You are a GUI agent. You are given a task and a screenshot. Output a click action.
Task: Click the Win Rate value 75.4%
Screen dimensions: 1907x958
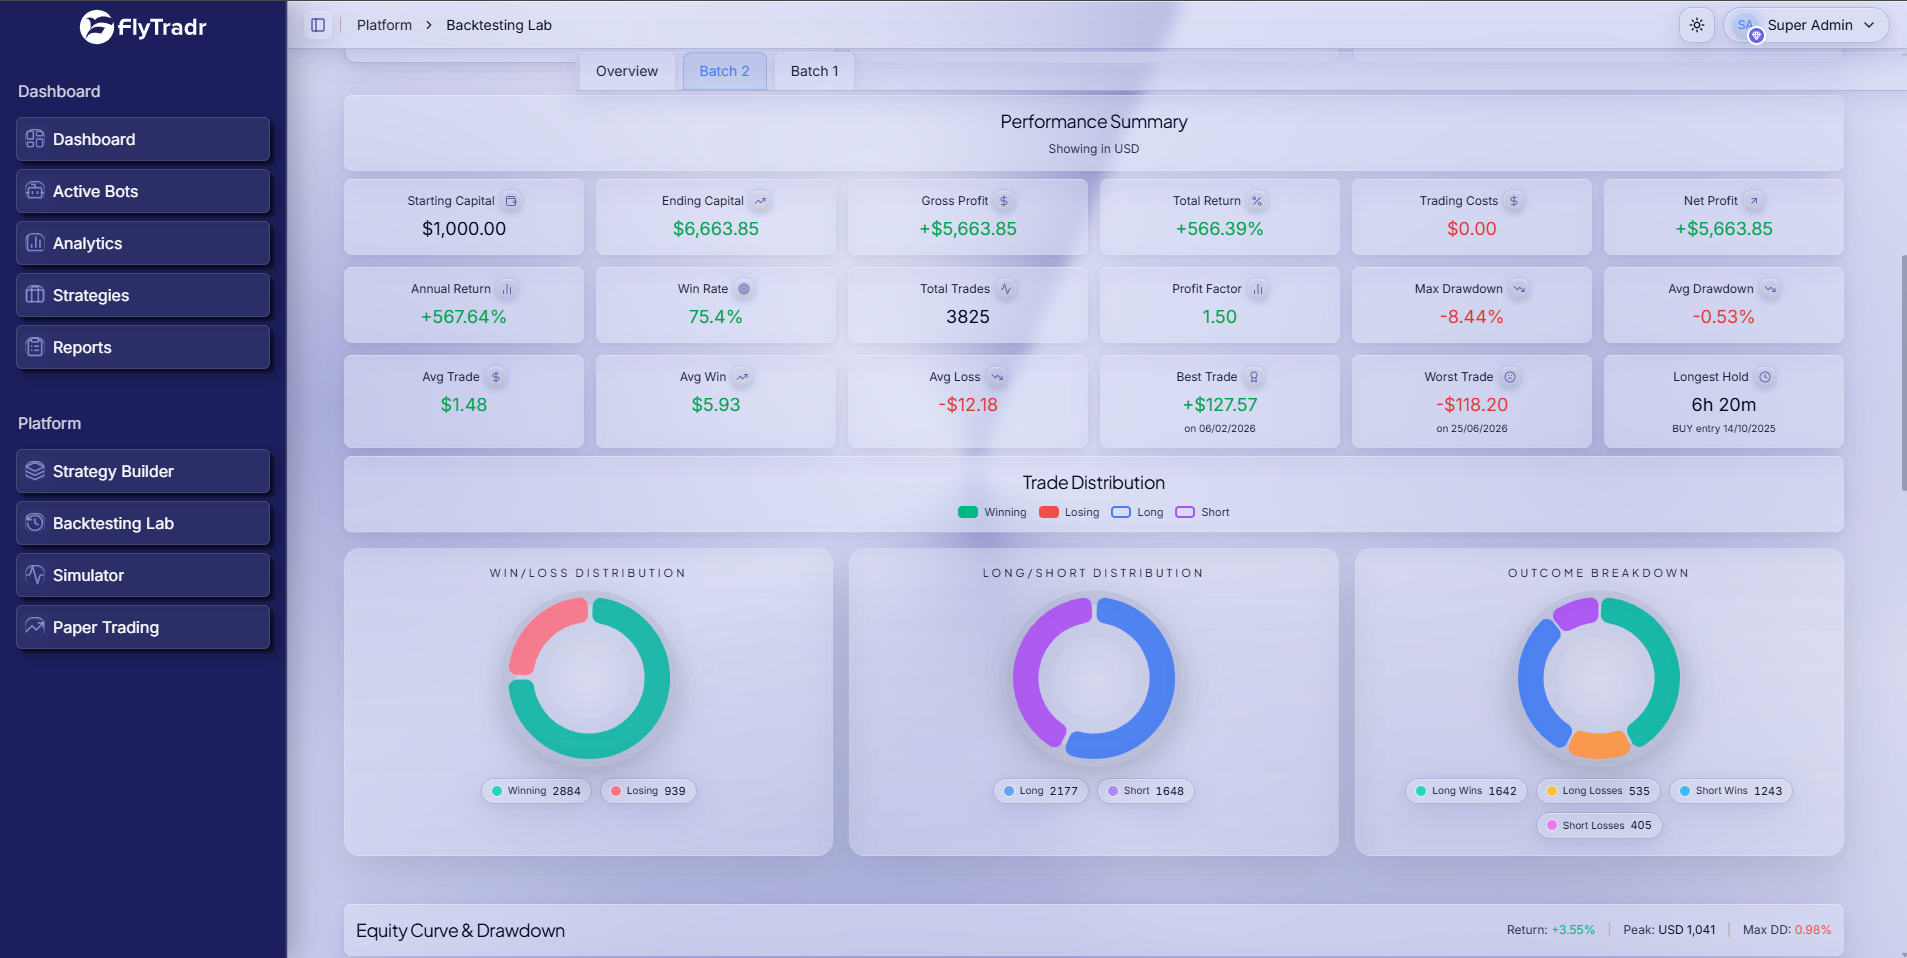(x=716, y=317)
